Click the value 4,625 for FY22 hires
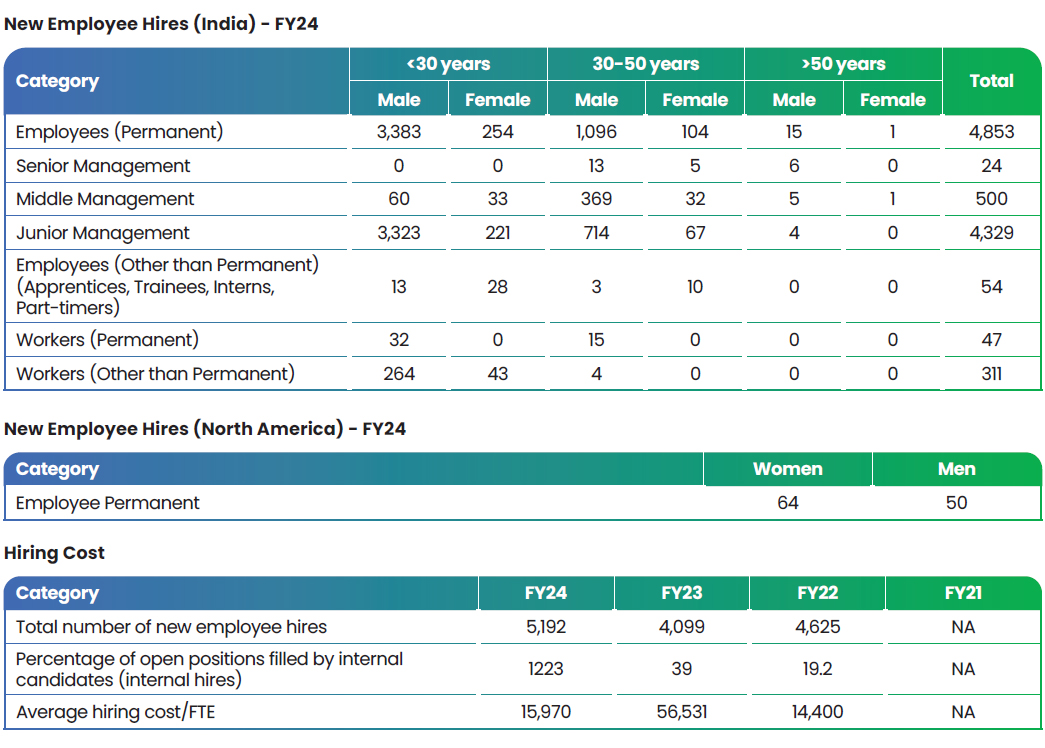This screenshot has height=748, width=1045. click(x=818, y=627)
